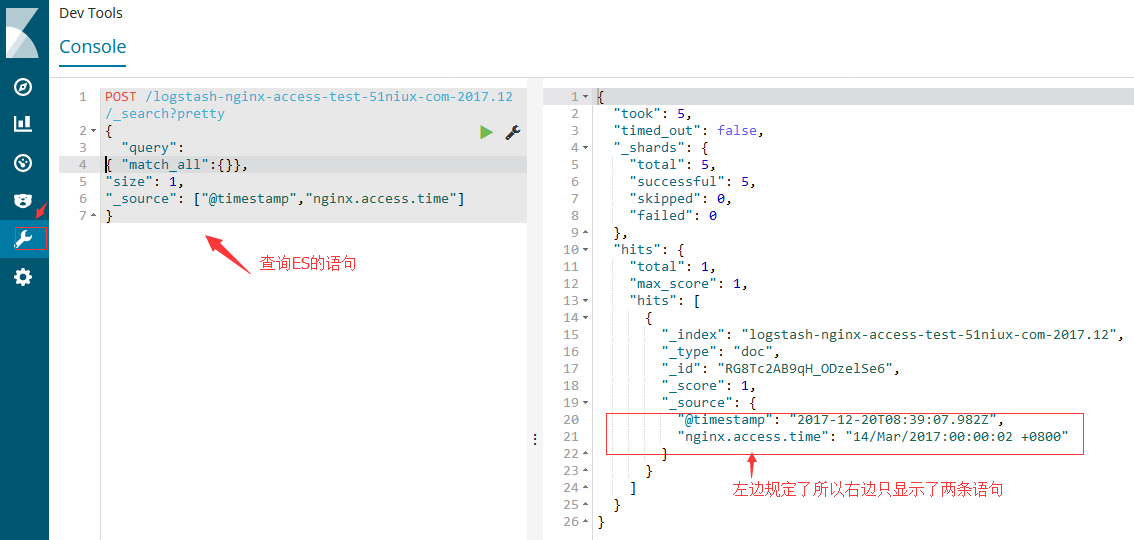This screenshot has width=1134, height=540.
Task: Open Dashboard from the sidebar gauge icon
Action: [x=23, y=163]
